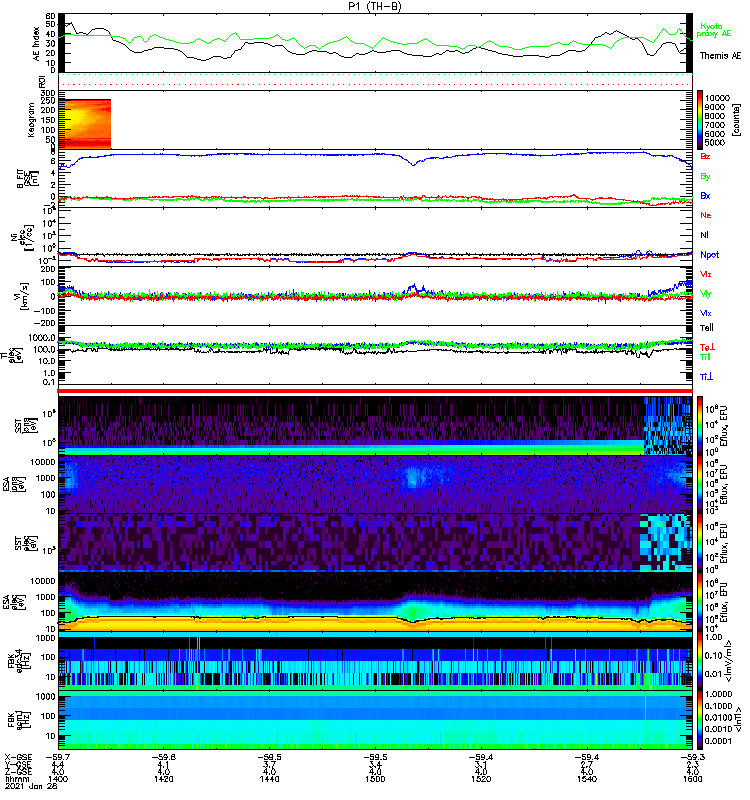Pick the green Viy legend entry
This screenshot has width=750, height=800.
[706, 294]
